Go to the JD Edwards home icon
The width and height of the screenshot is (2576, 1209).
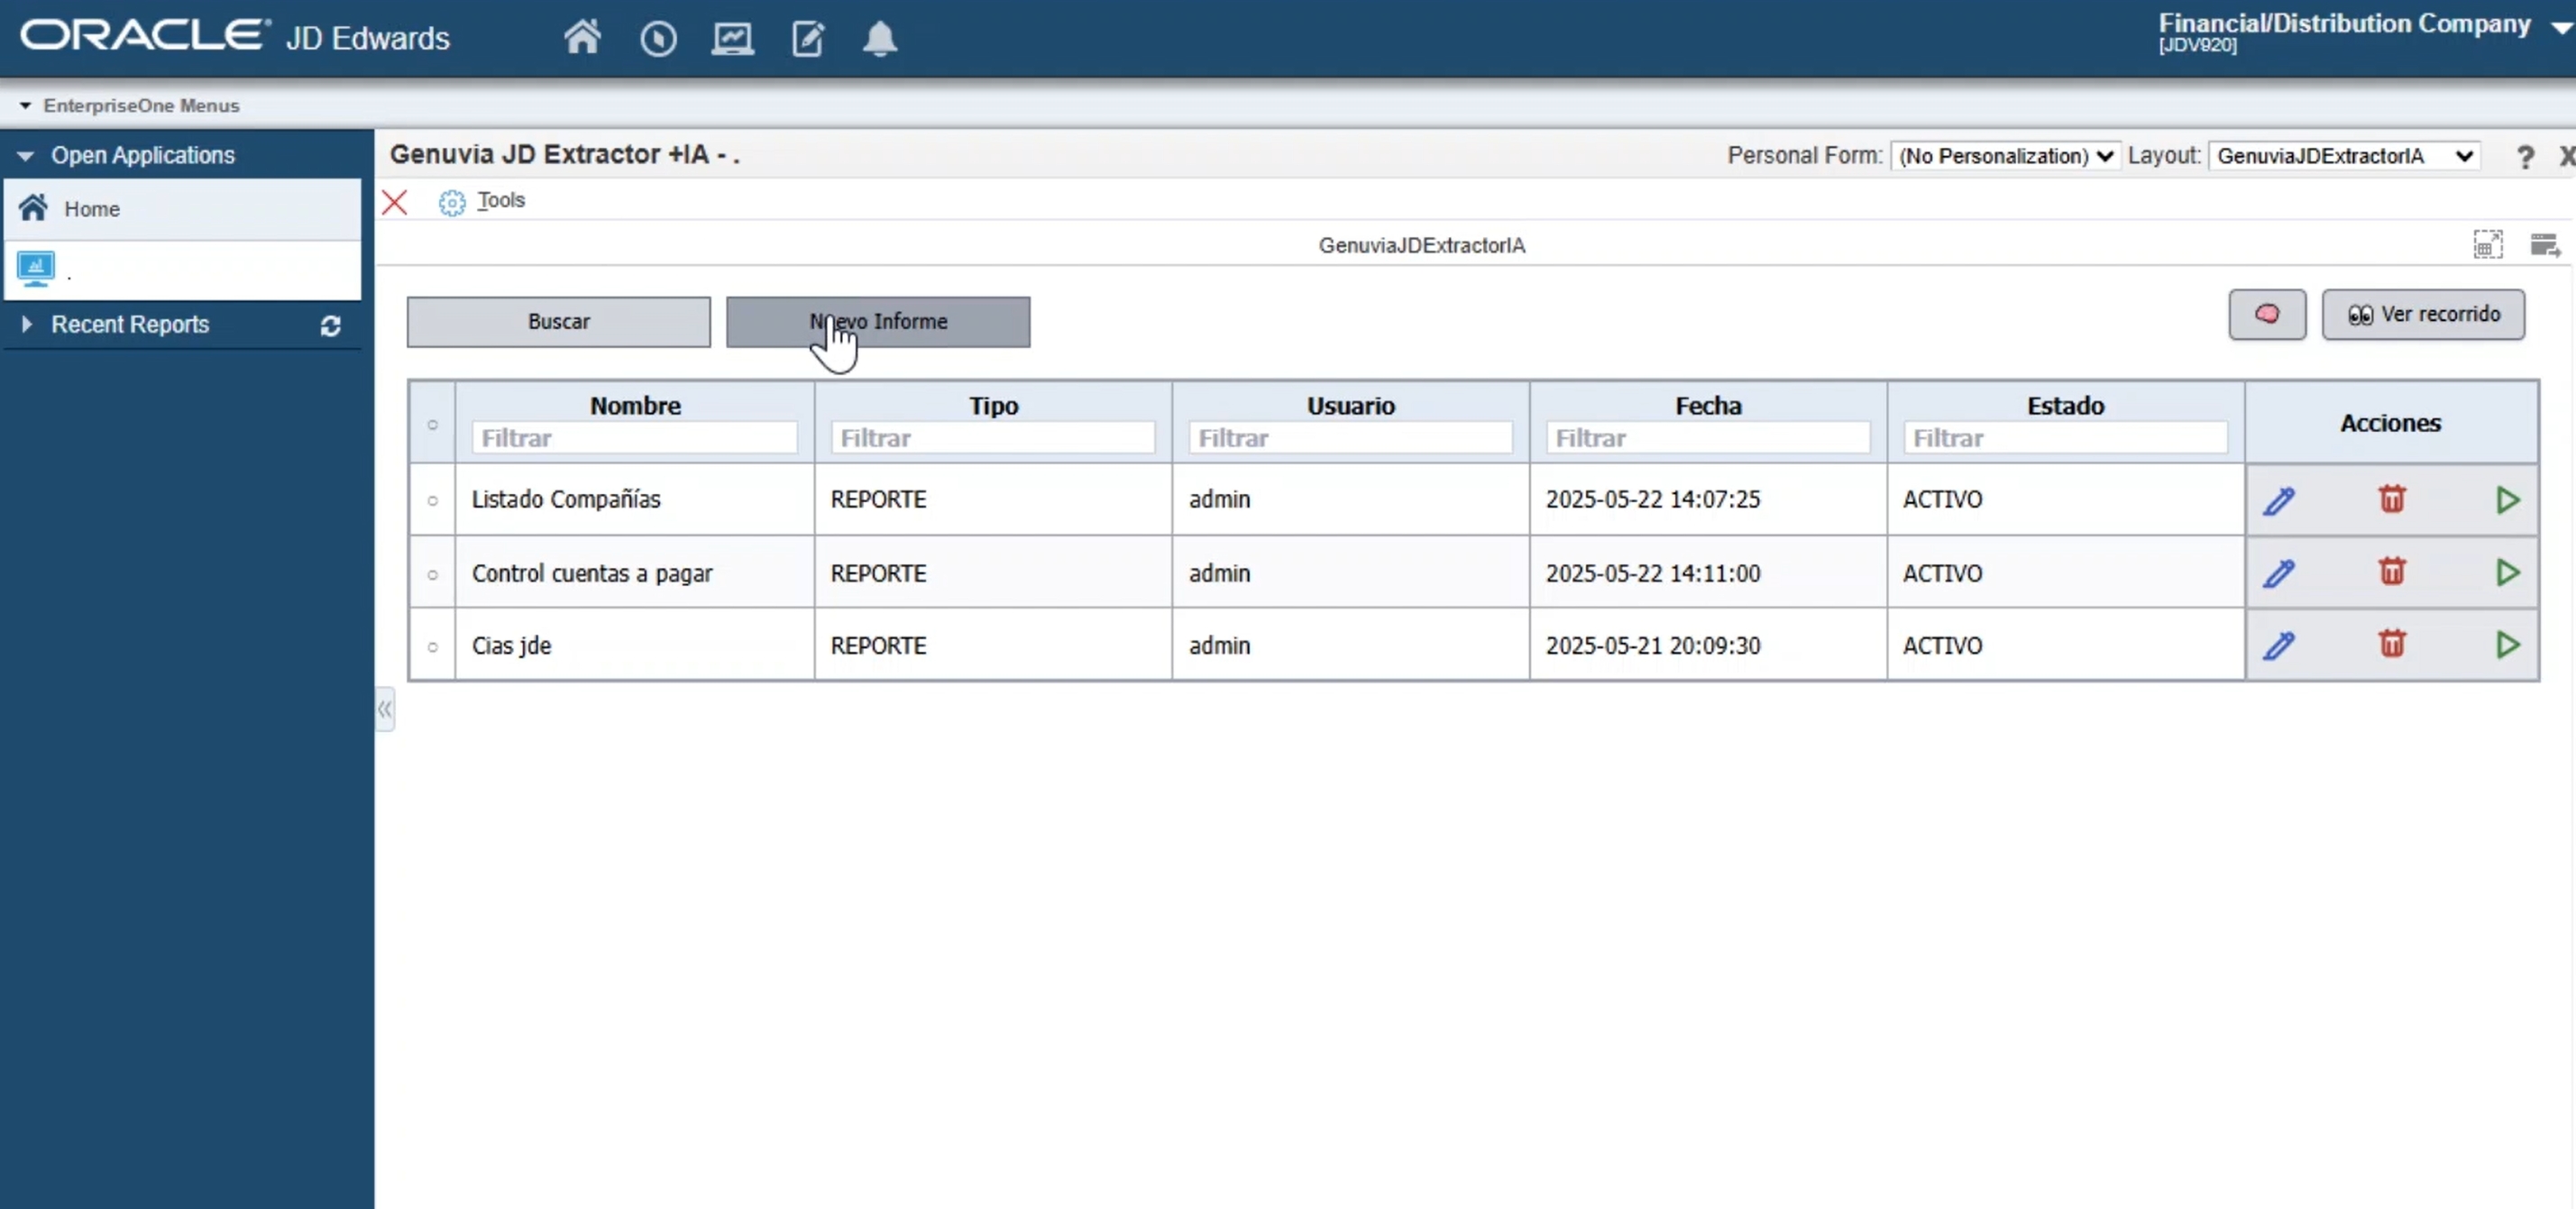point(582,38)
